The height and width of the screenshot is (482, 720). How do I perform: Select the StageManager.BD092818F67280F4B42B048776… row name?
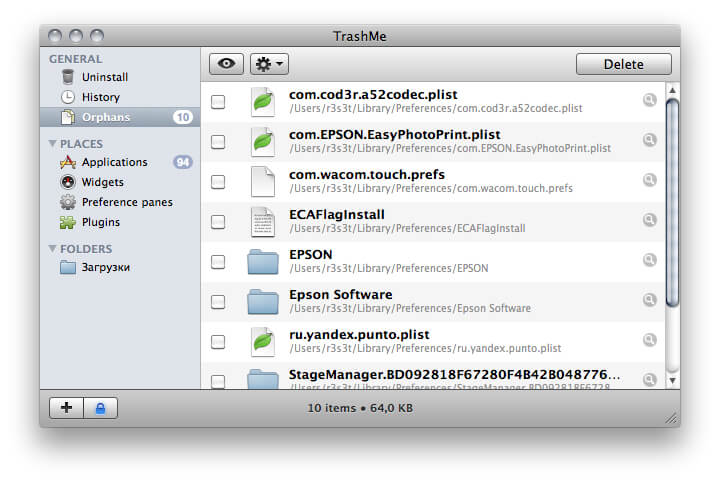(x=454, y=375)
